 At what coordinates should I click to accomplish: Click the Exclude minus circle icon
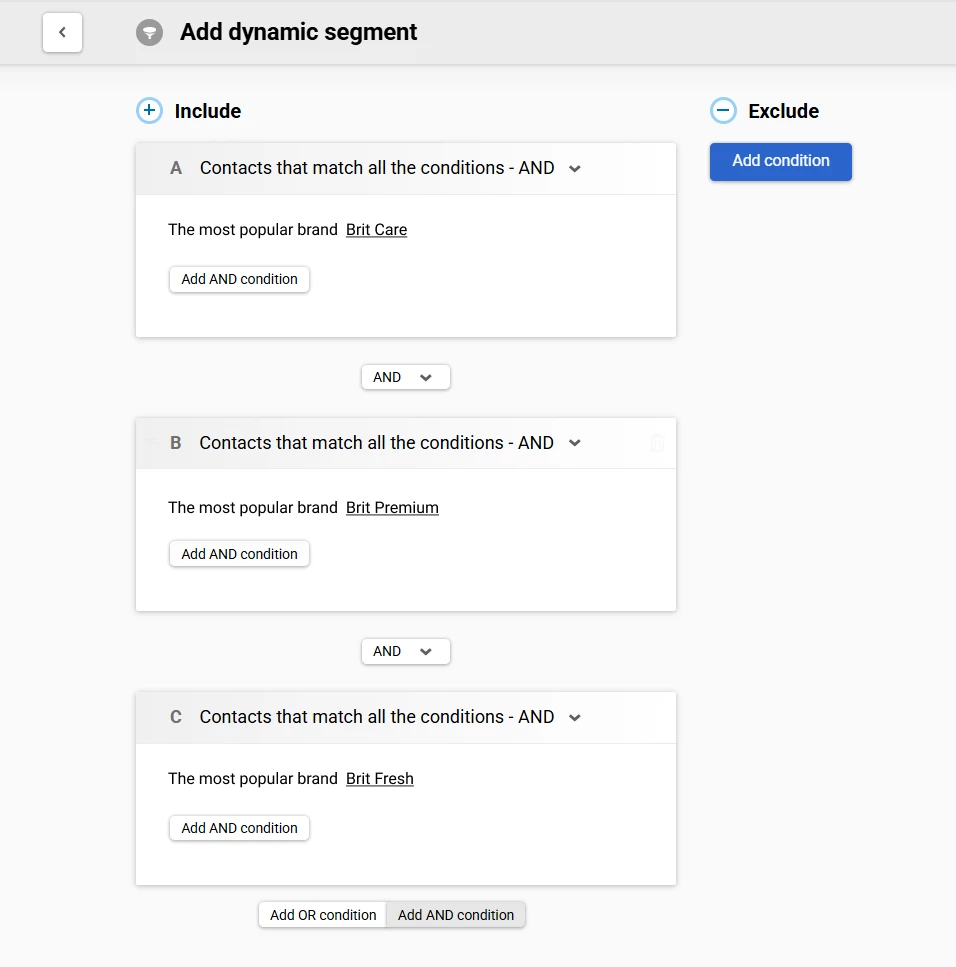(723, 111)
